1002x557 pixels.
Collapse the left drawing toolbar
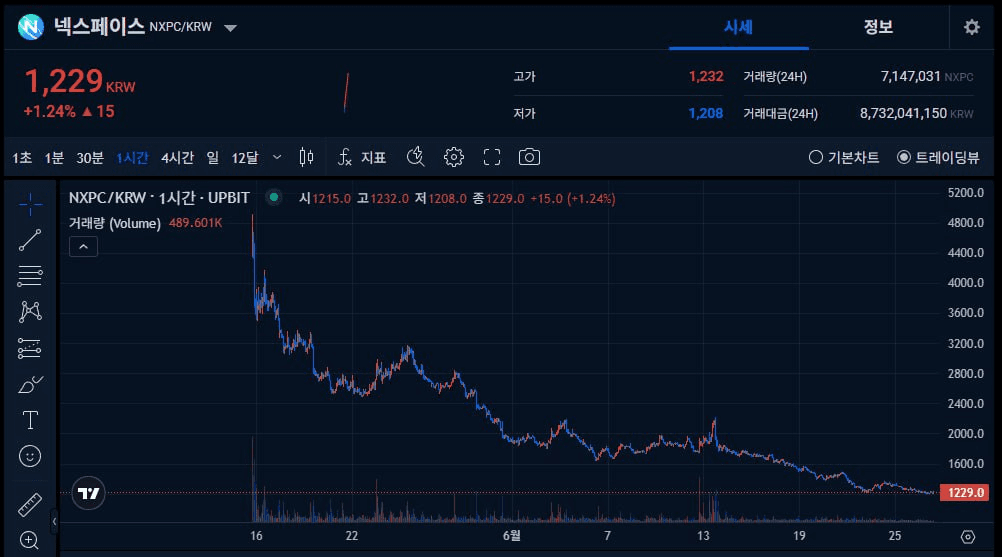coord(54,521)
